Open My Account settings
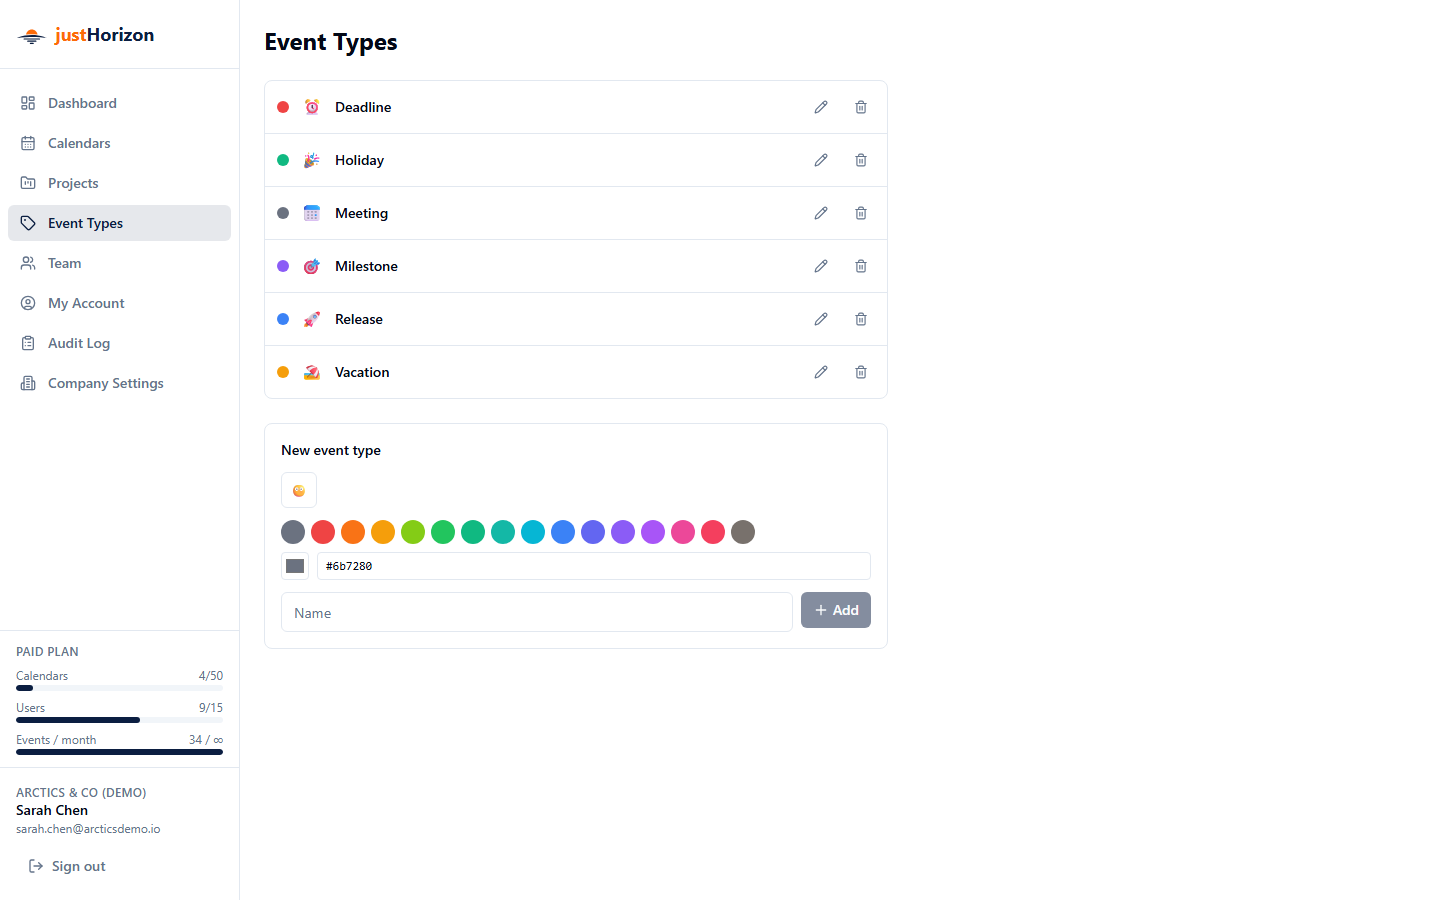 119,303
